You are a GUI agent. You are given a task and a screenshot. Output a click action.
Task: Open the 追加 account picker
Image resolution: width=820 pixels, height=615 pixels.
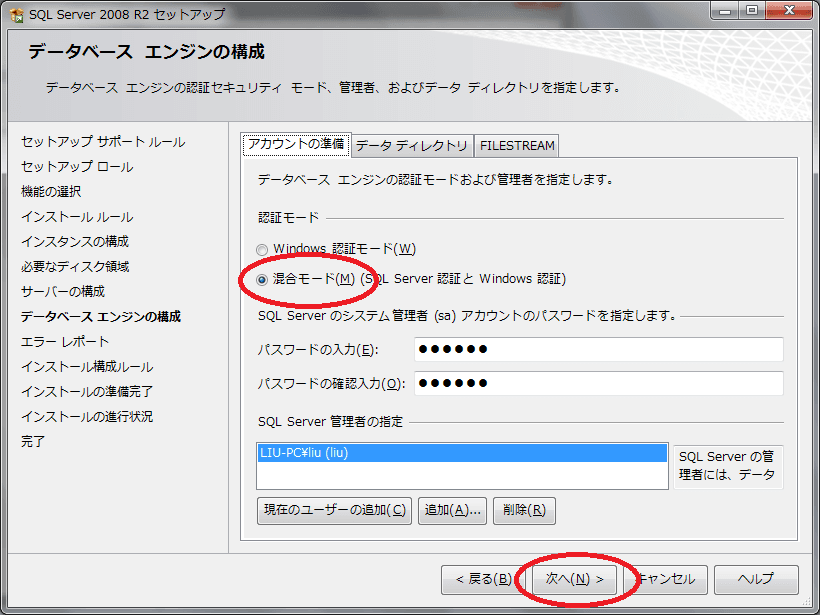pyautogui.click(x=452, y=510)
